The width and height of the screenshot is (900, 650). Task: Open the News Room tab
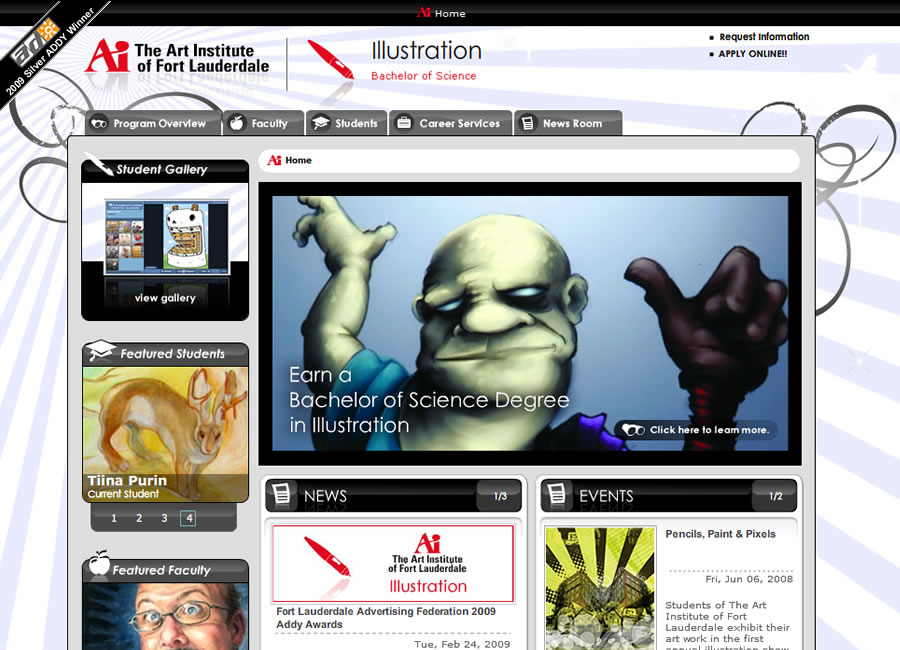tap(572, 124)
